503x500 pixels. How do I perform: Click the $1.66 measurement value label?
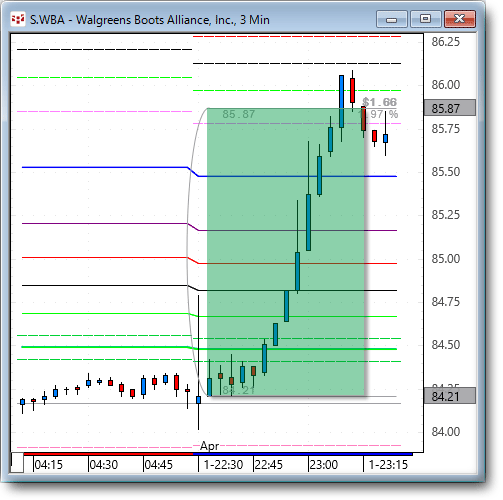point(380,102)
